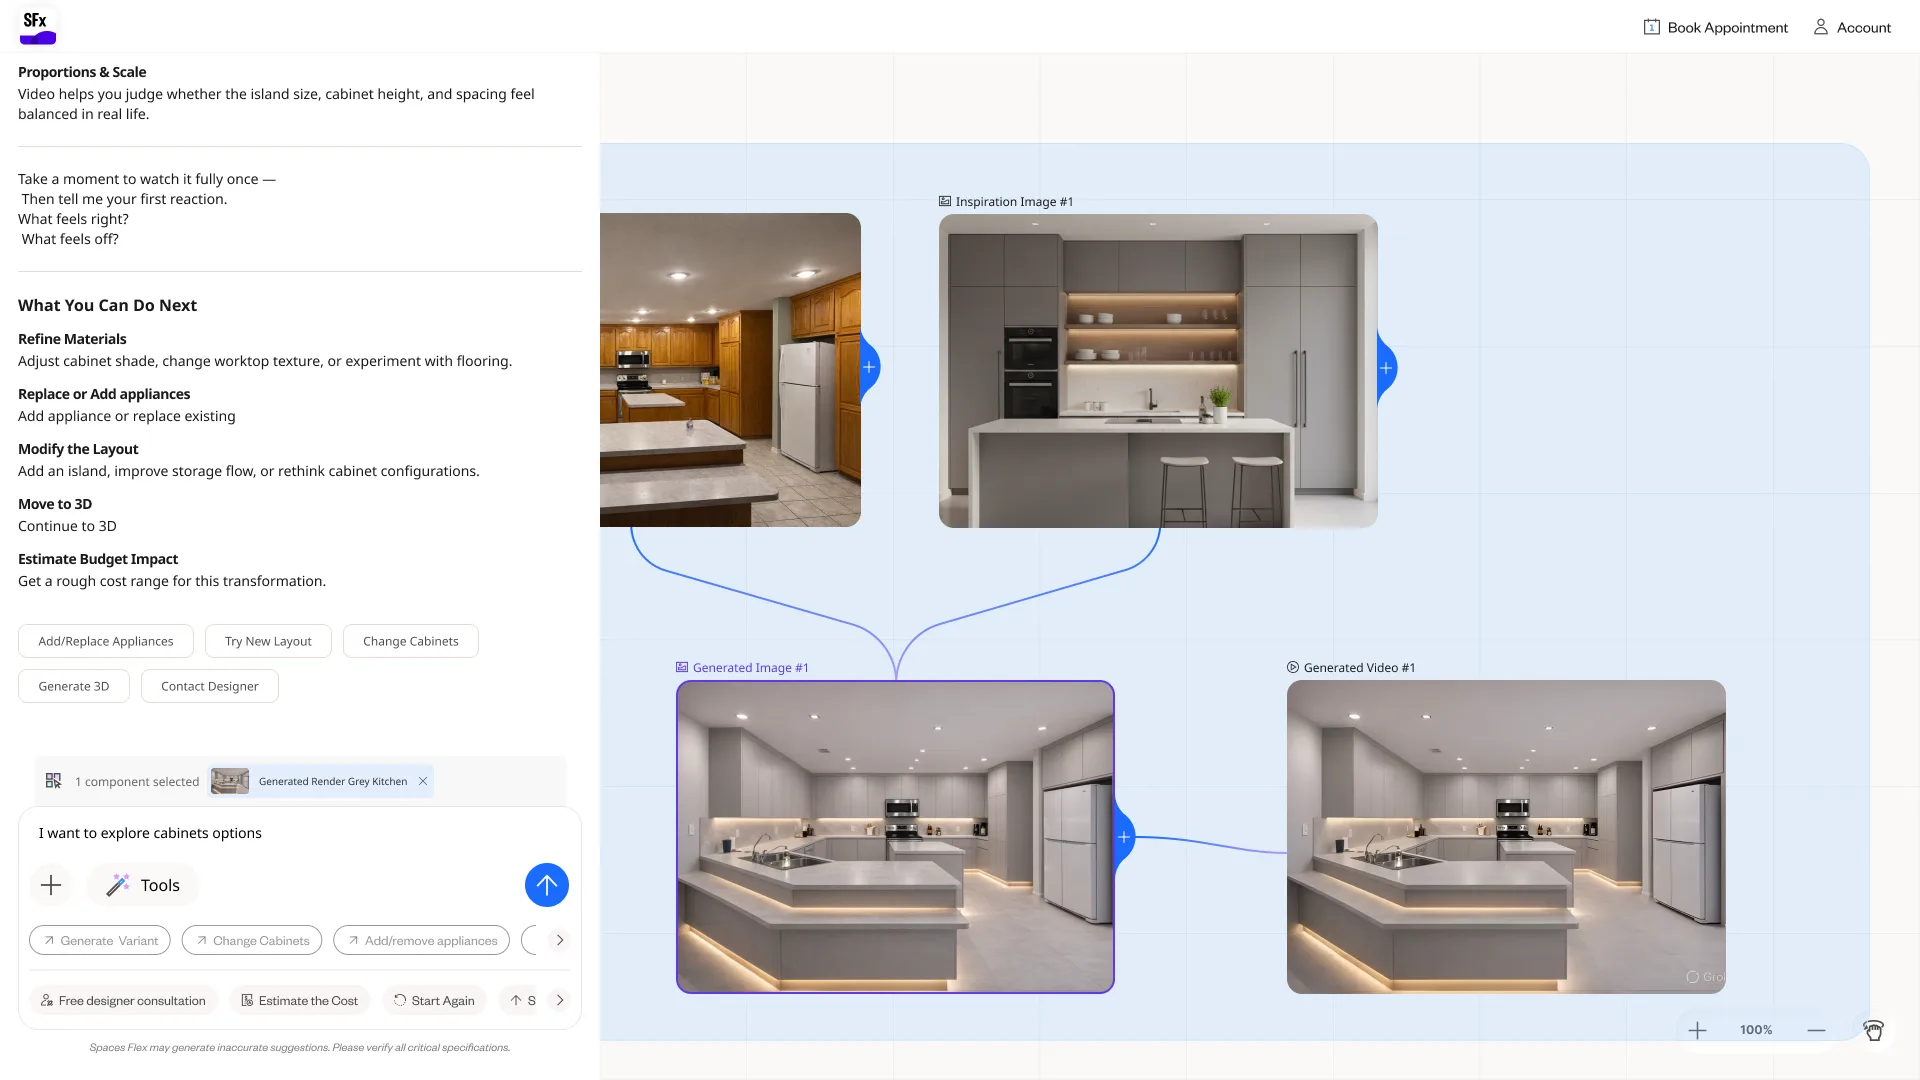Click the SFx logo icon
The width and height of the screenshot is (1920, 1080).
point(38,26)
